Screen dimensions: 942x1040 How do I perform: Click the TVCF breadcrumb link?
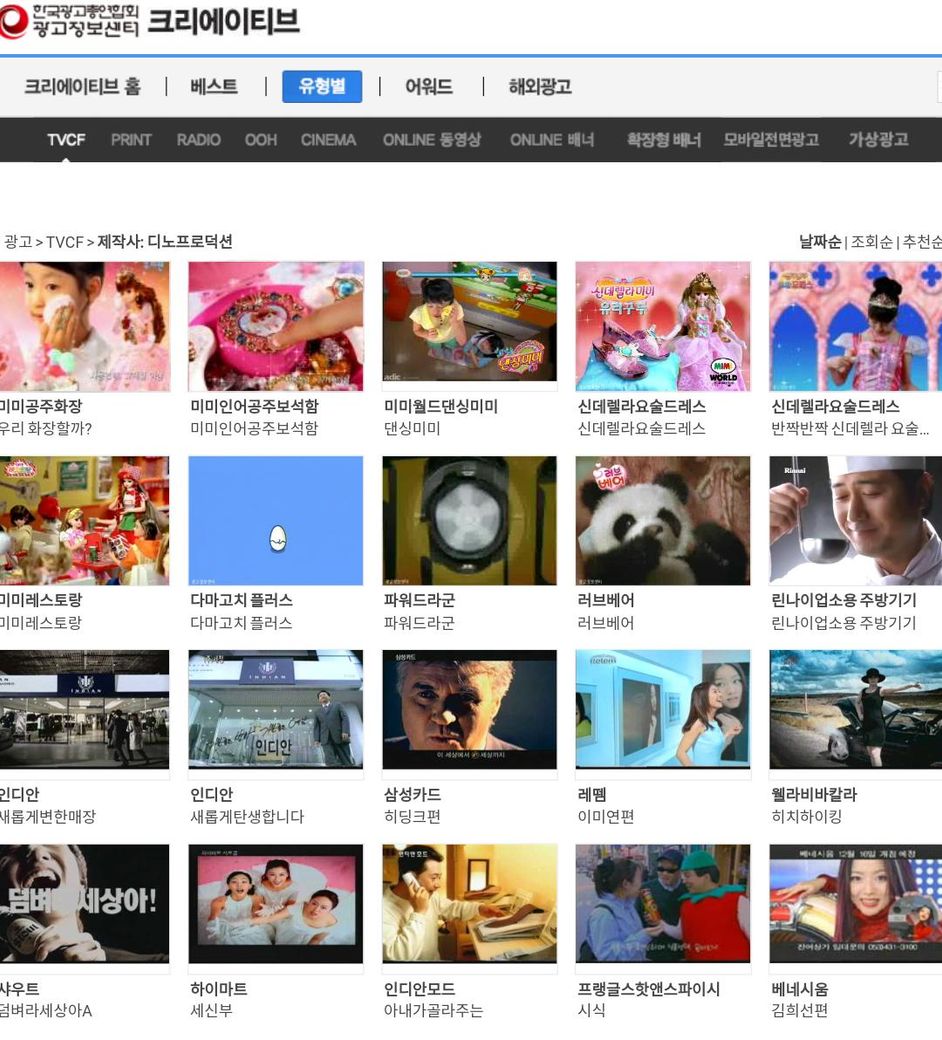(x=65, y=242)
